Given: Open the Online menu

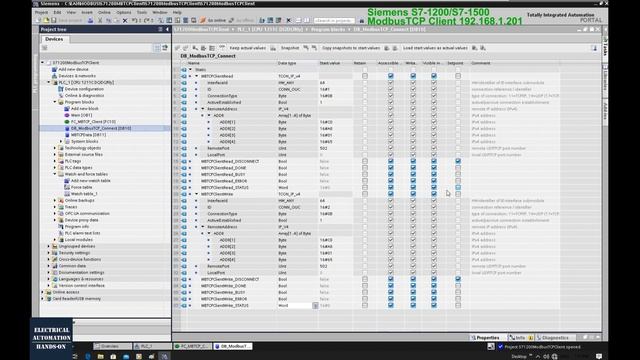Looking at the screenshot, I should tap(104, 12).
